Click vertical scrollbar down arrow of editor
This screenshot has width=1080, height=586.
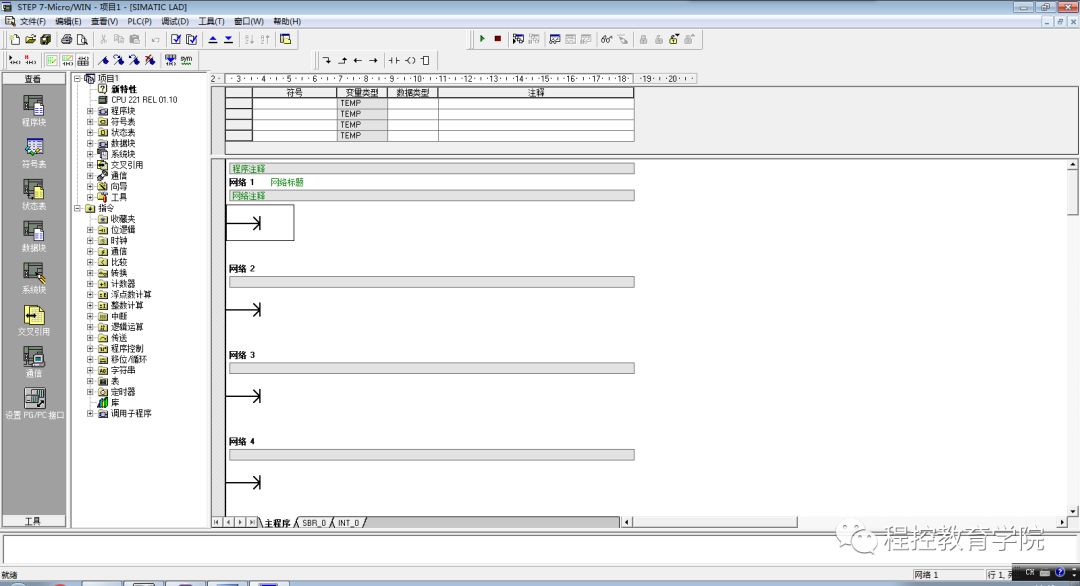(x=1072, y=511)
